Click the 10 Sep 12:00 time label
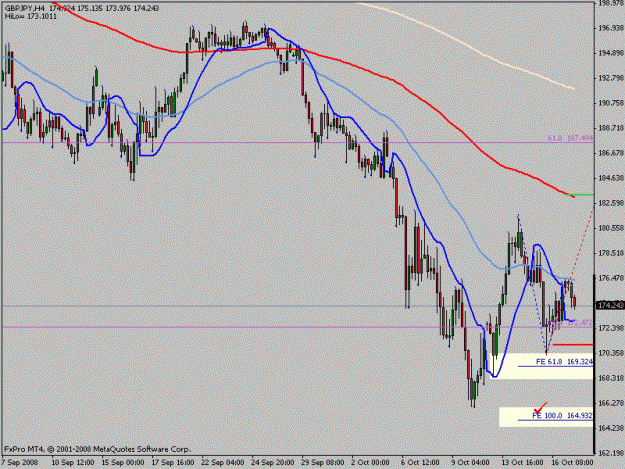The width and height of the screenshot is (625, 469). [73, 463]
